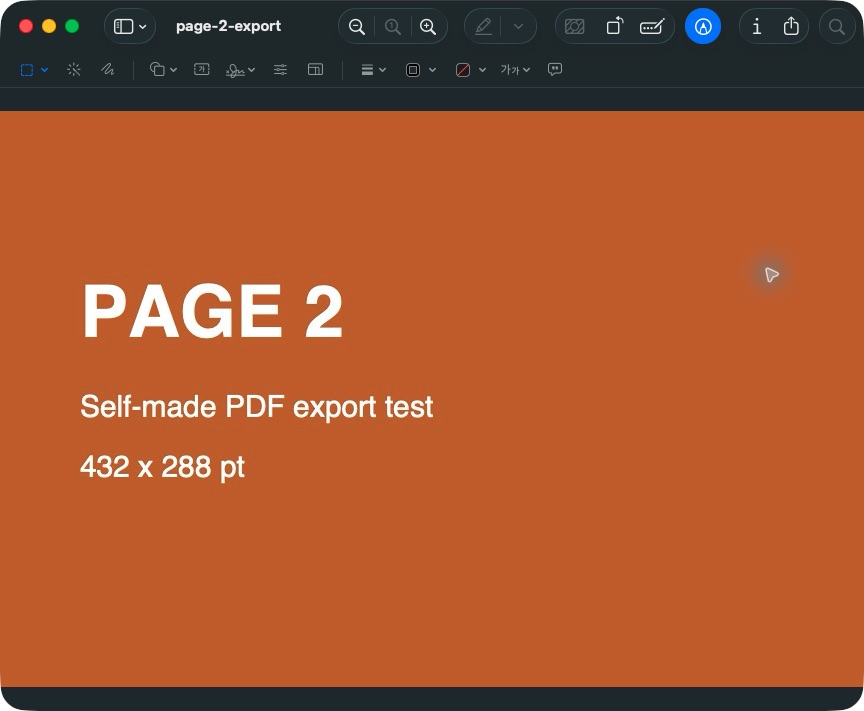Click the Share button

791,26
